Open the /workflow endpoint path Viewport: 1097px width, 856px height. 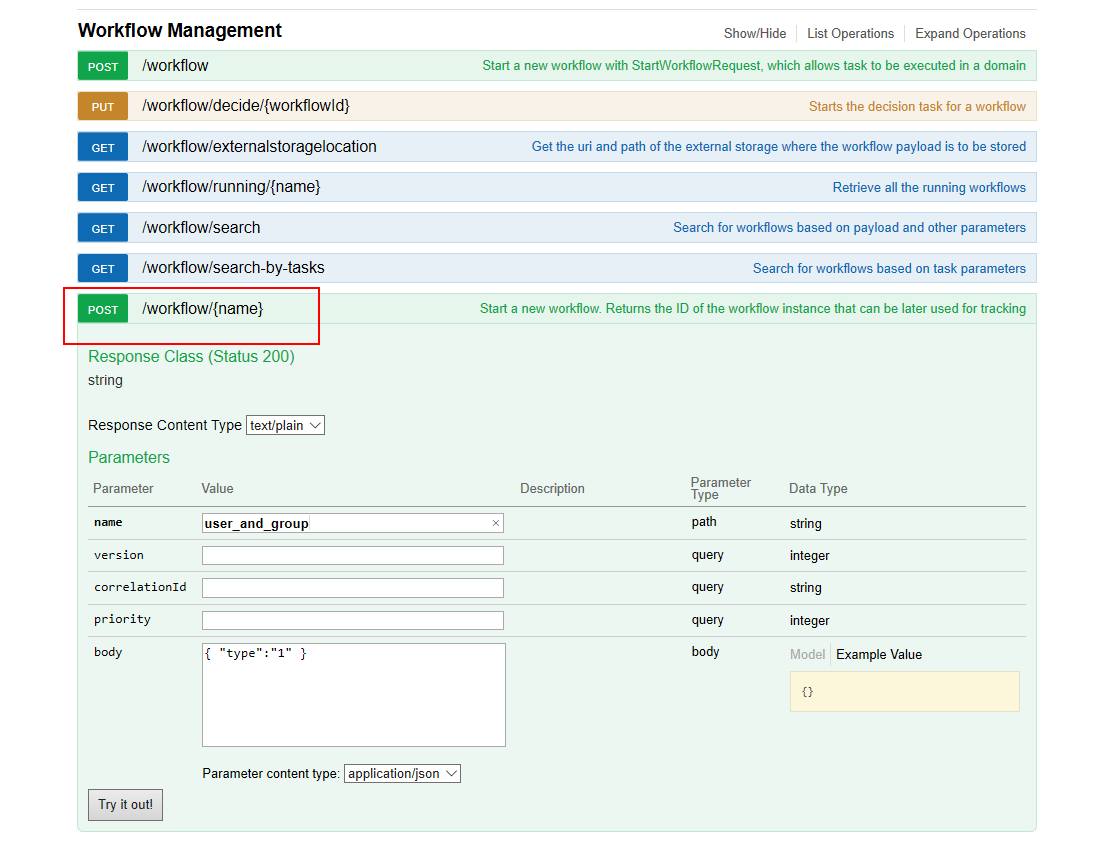(x=175, y=66)
